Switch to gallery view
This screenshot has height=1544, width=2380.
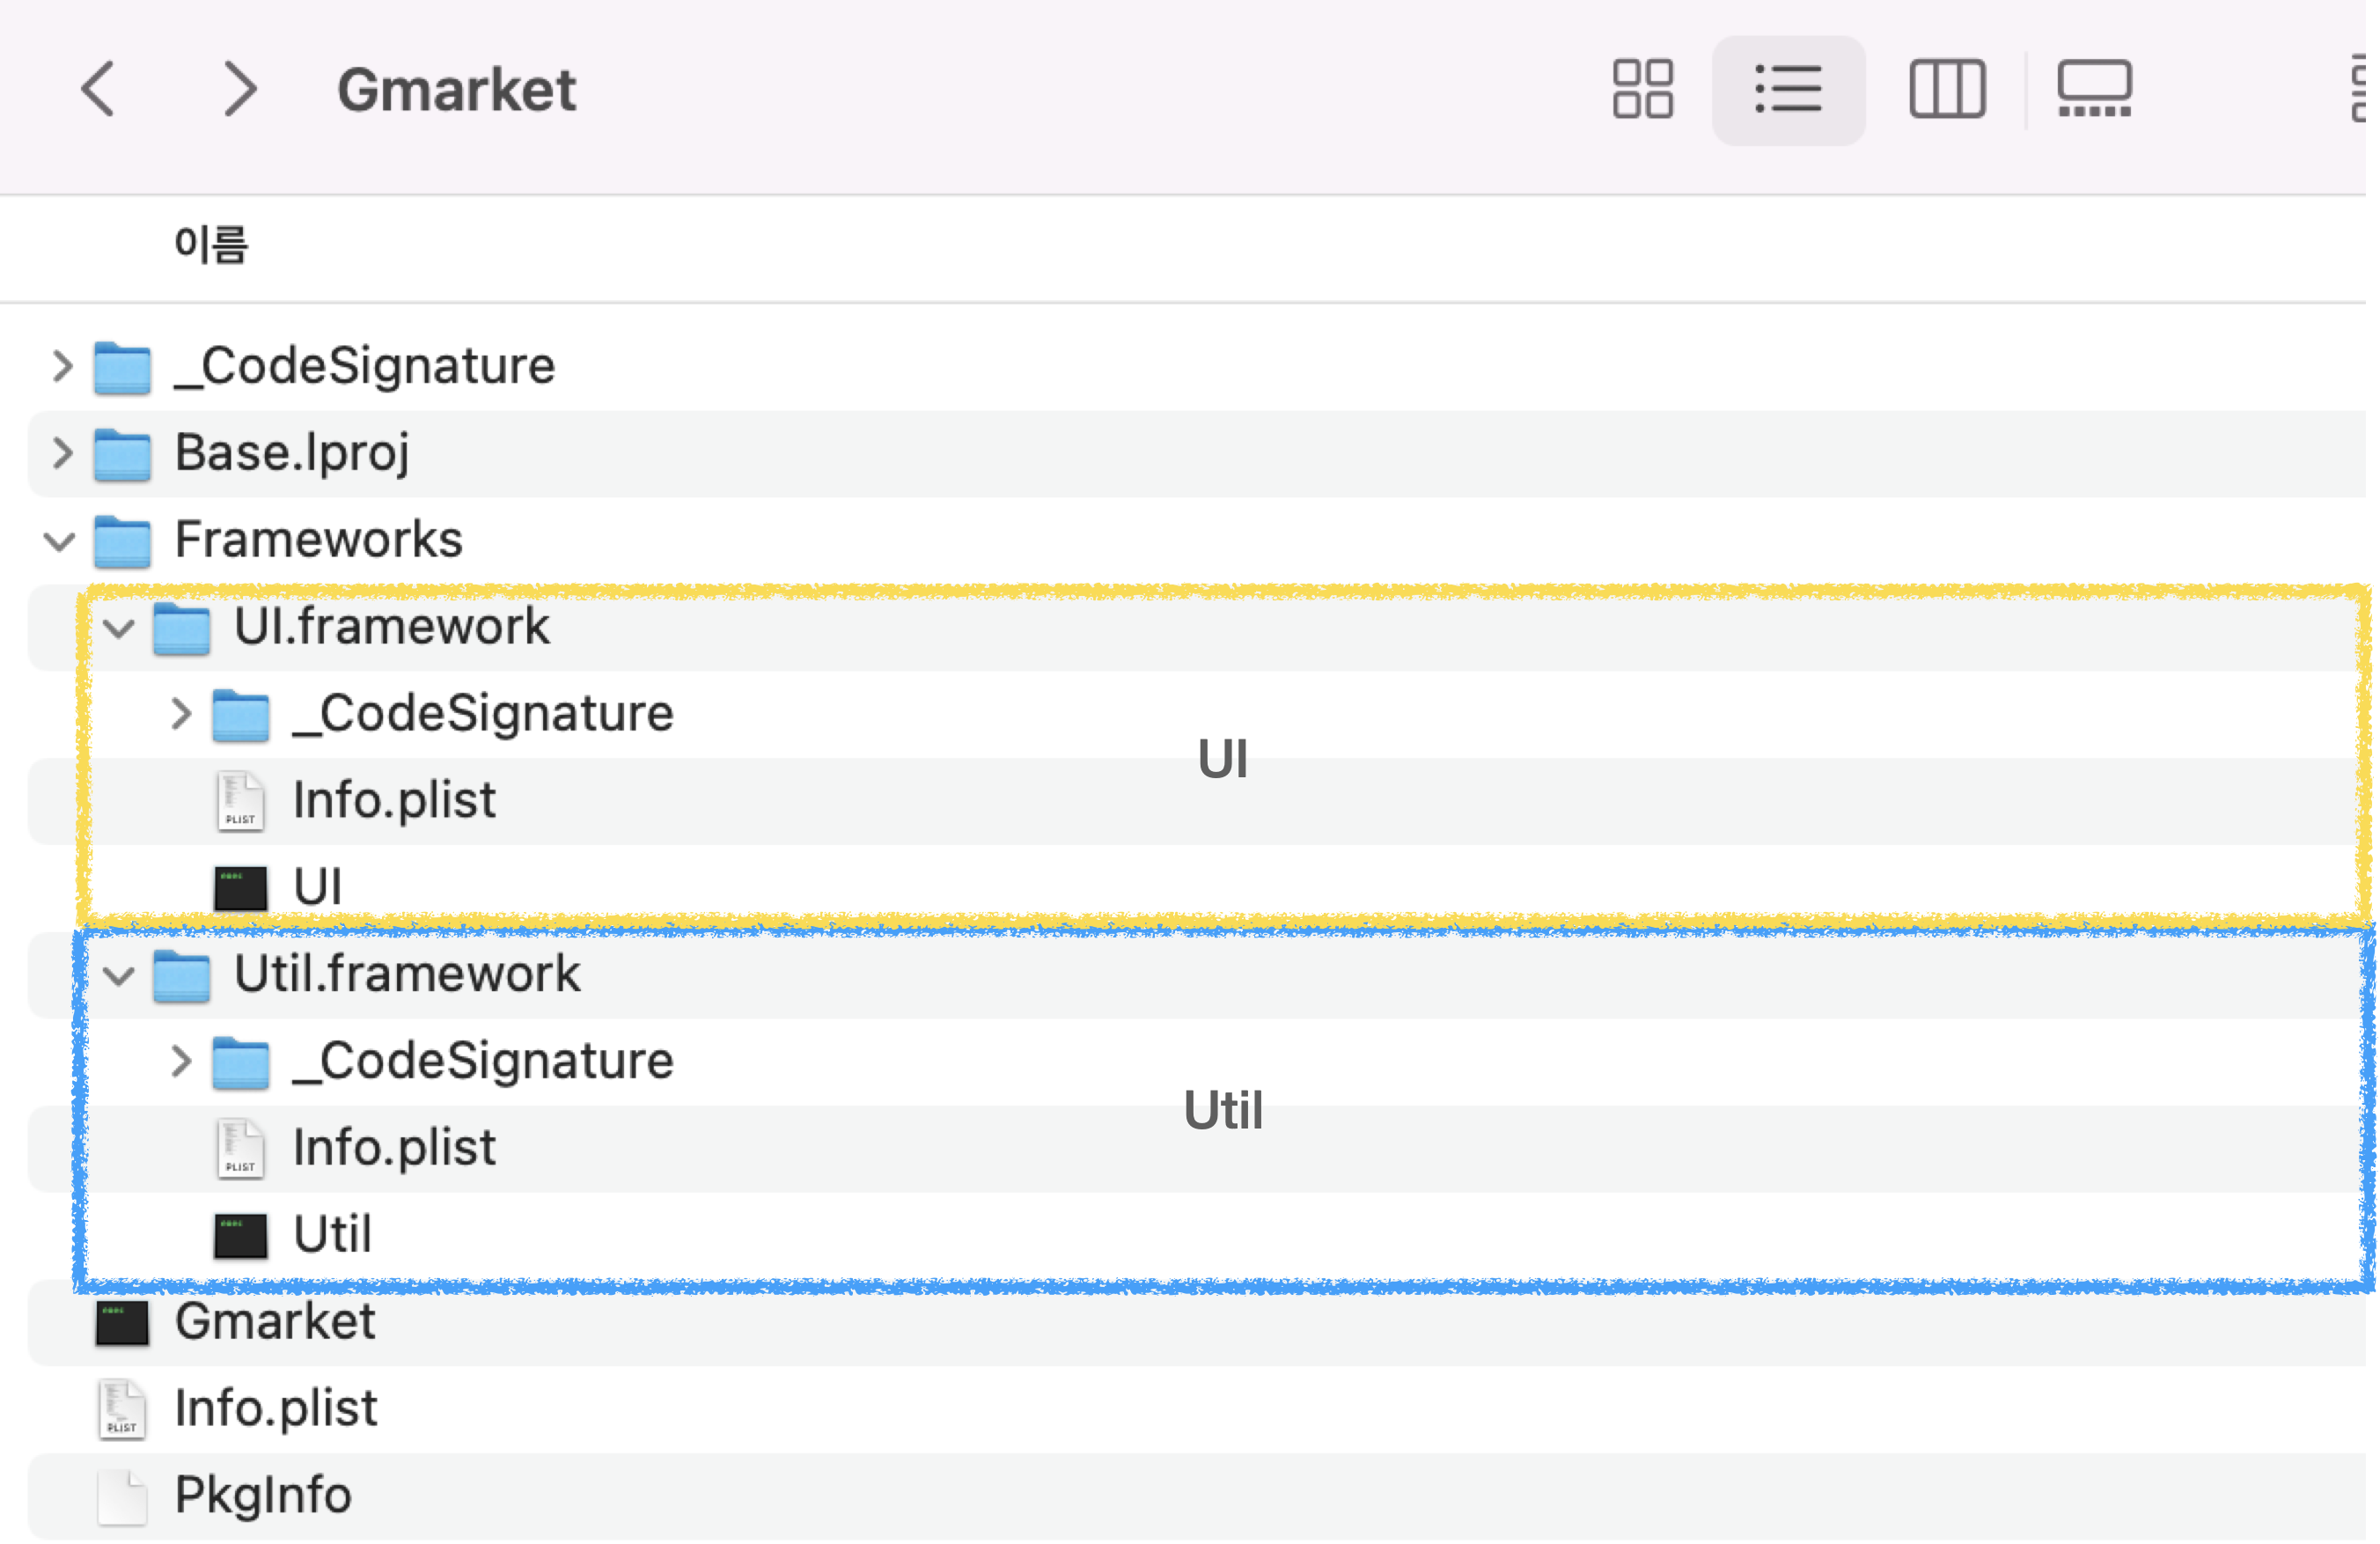[x=2094, y=90]
